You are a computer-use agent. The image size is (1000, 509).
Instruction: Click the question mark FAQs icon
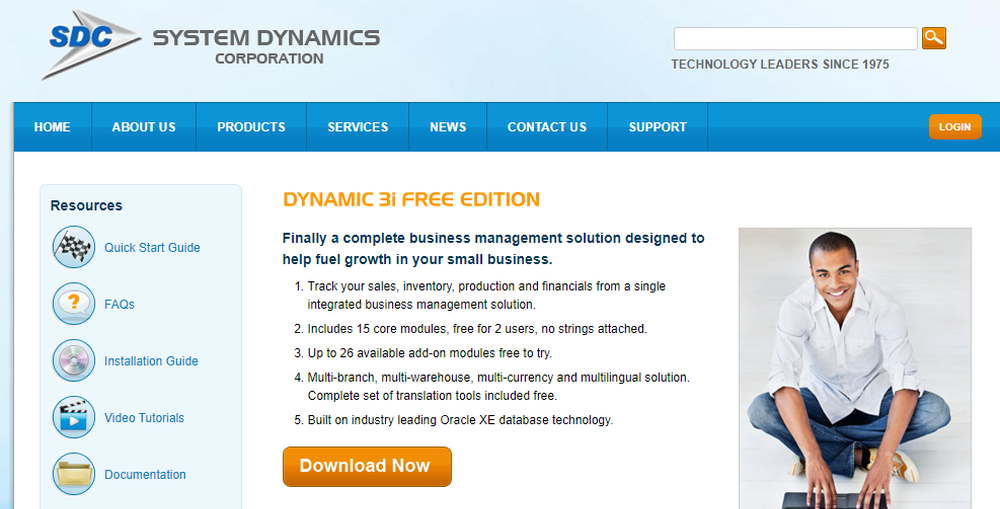(x=74, y=304)
